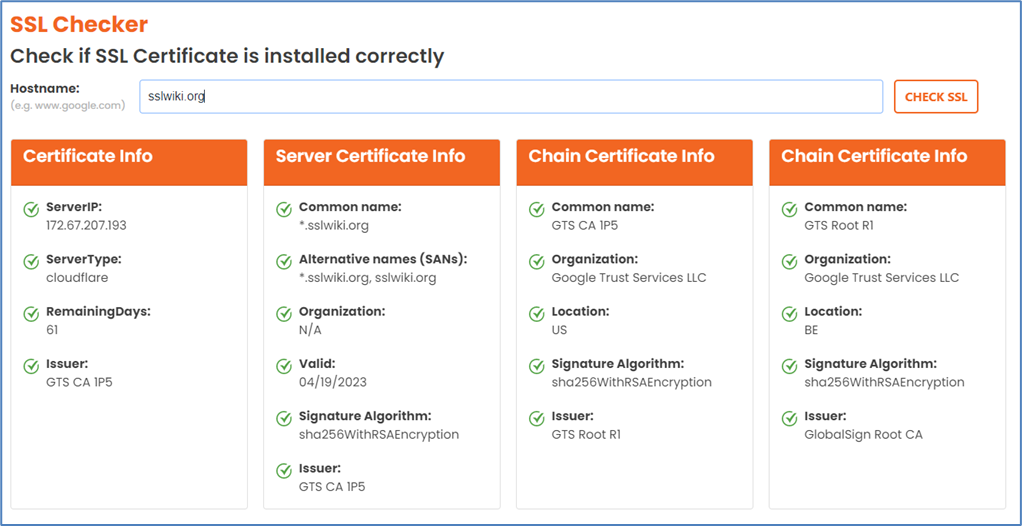Click check icon beside Common name GTS CA 1P5
The image size is (1022, 526).
536,209
